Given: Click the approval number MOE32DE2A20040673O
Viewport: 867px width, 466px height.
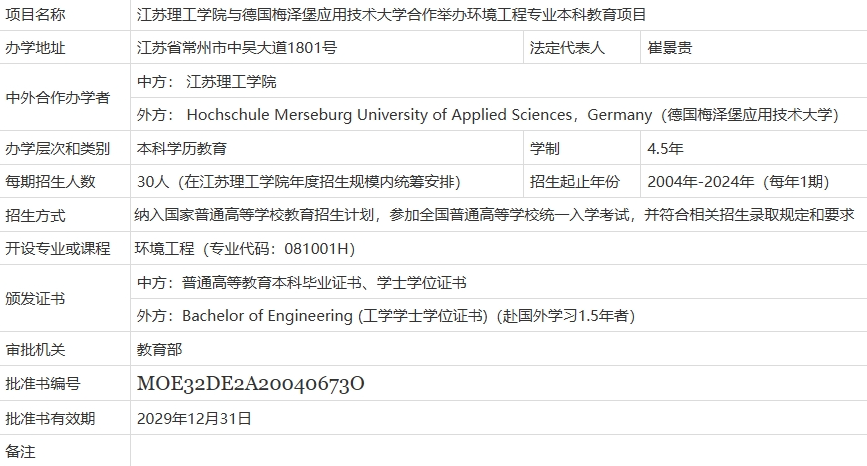Looking at the screenshot, I should pyautogui.click(x=250, y=384).
